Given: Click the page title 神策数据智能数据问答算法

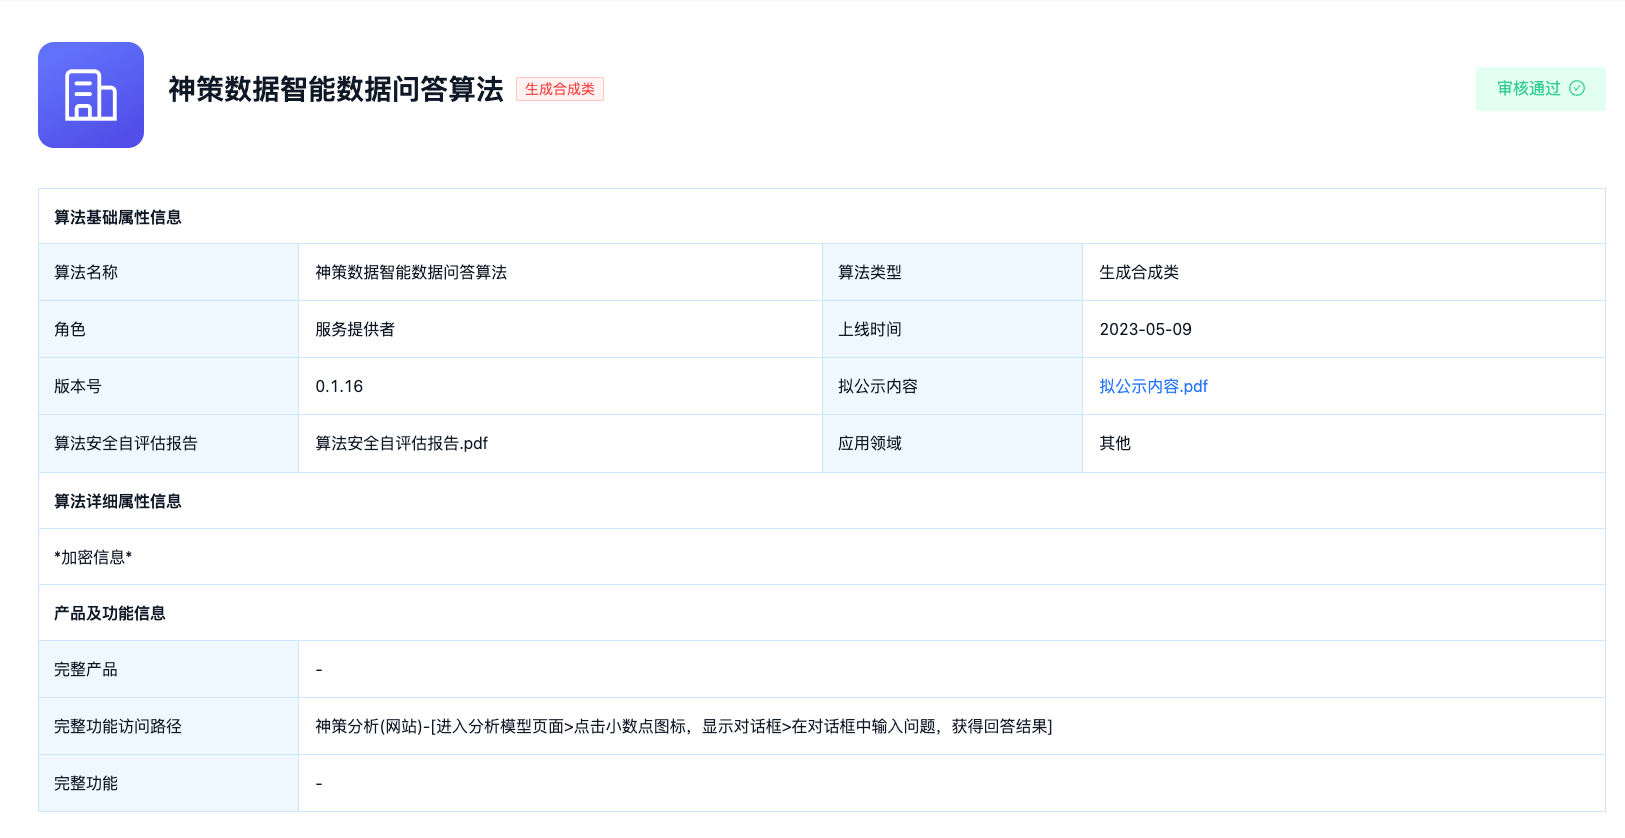Looking at the screenshot, I should click(336, 89).
